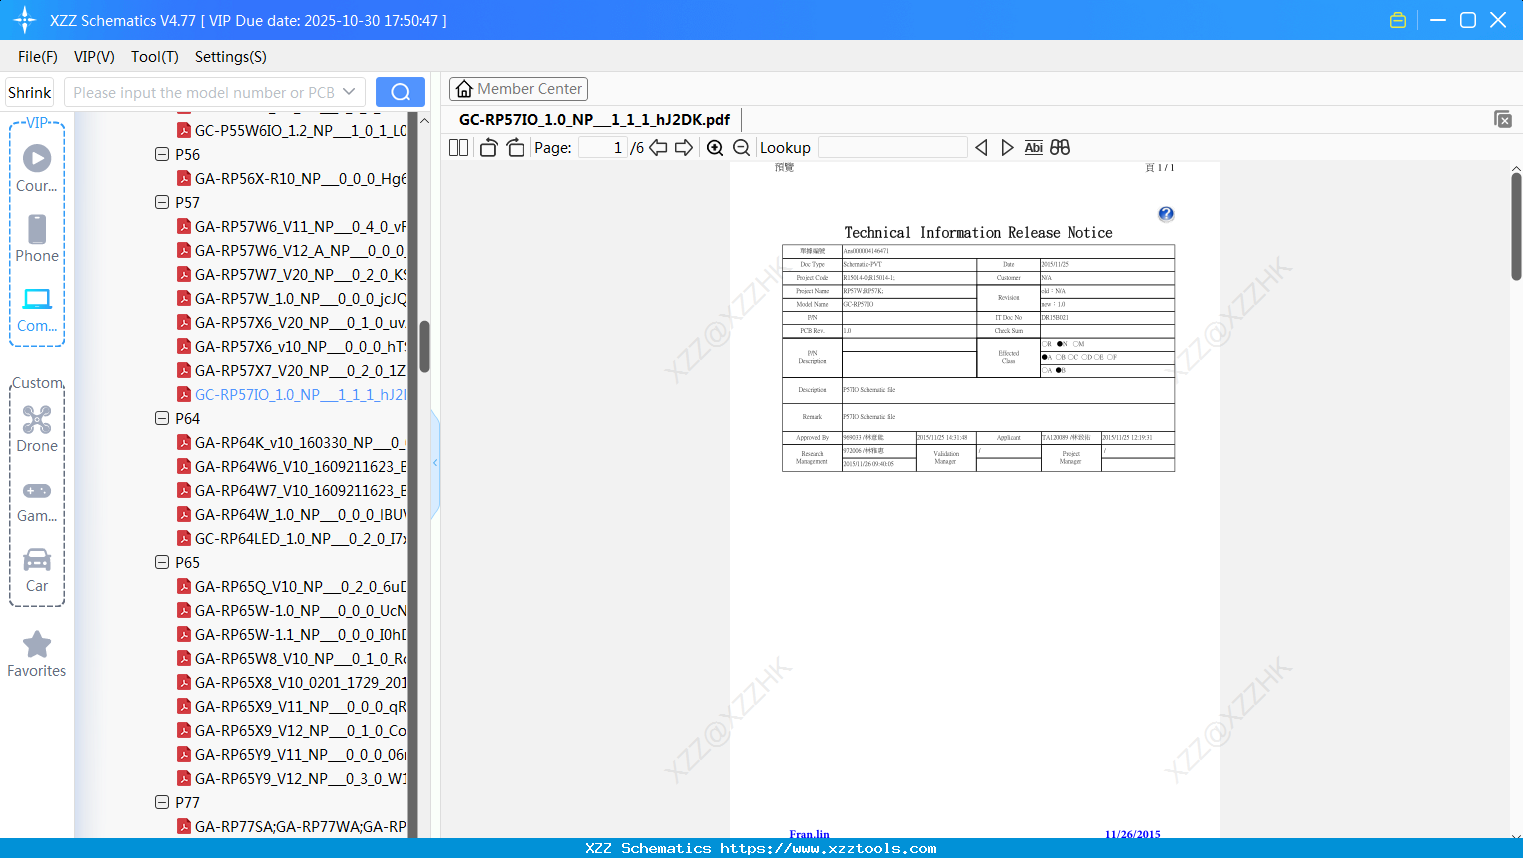Collapse the left panel via splitter handle
The image size is (1523, 858).
[x=435, y=462]
